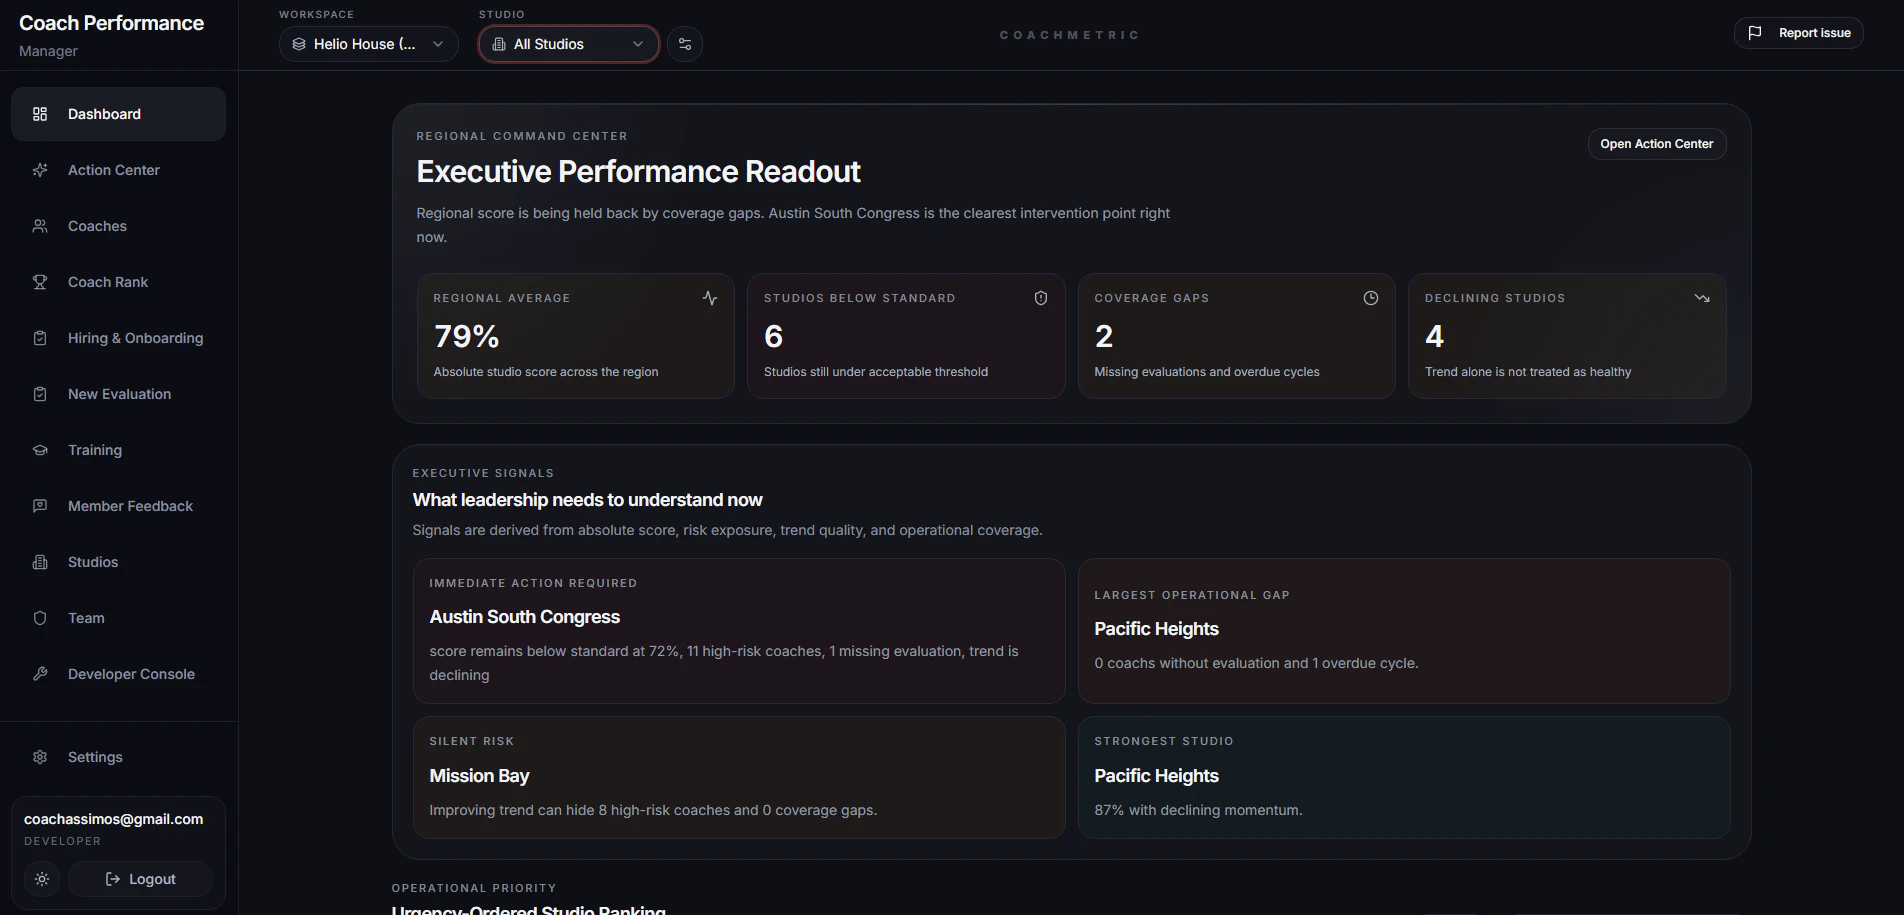Click the Report issue button
This screenshot has width=1904, height=915.
(x=1799, y=33)
